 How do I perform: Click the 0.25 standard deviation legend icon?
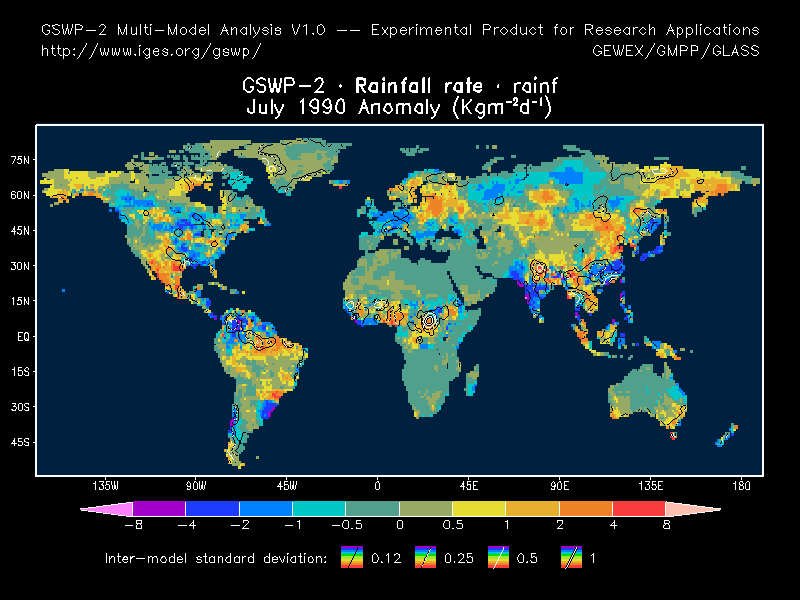click(x=425, y=557)
